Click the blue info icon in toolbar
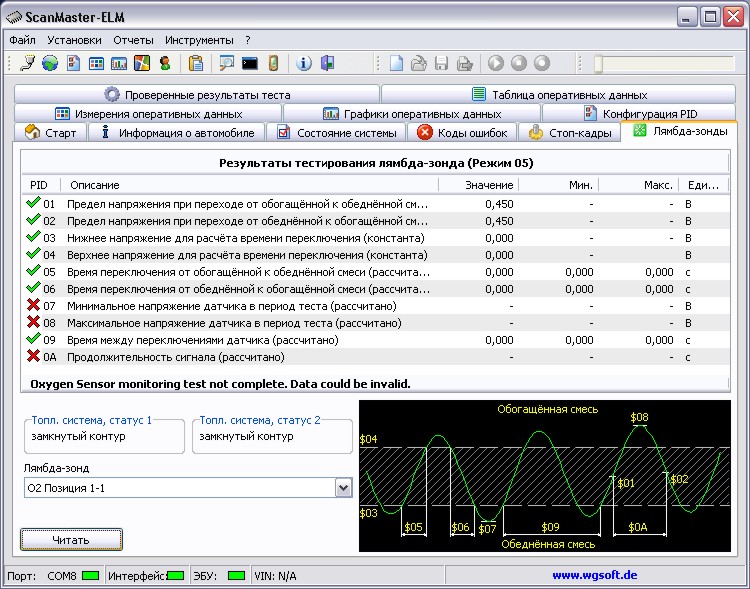The width and height of the screenshot is (750, 589). tap(304, 63)
